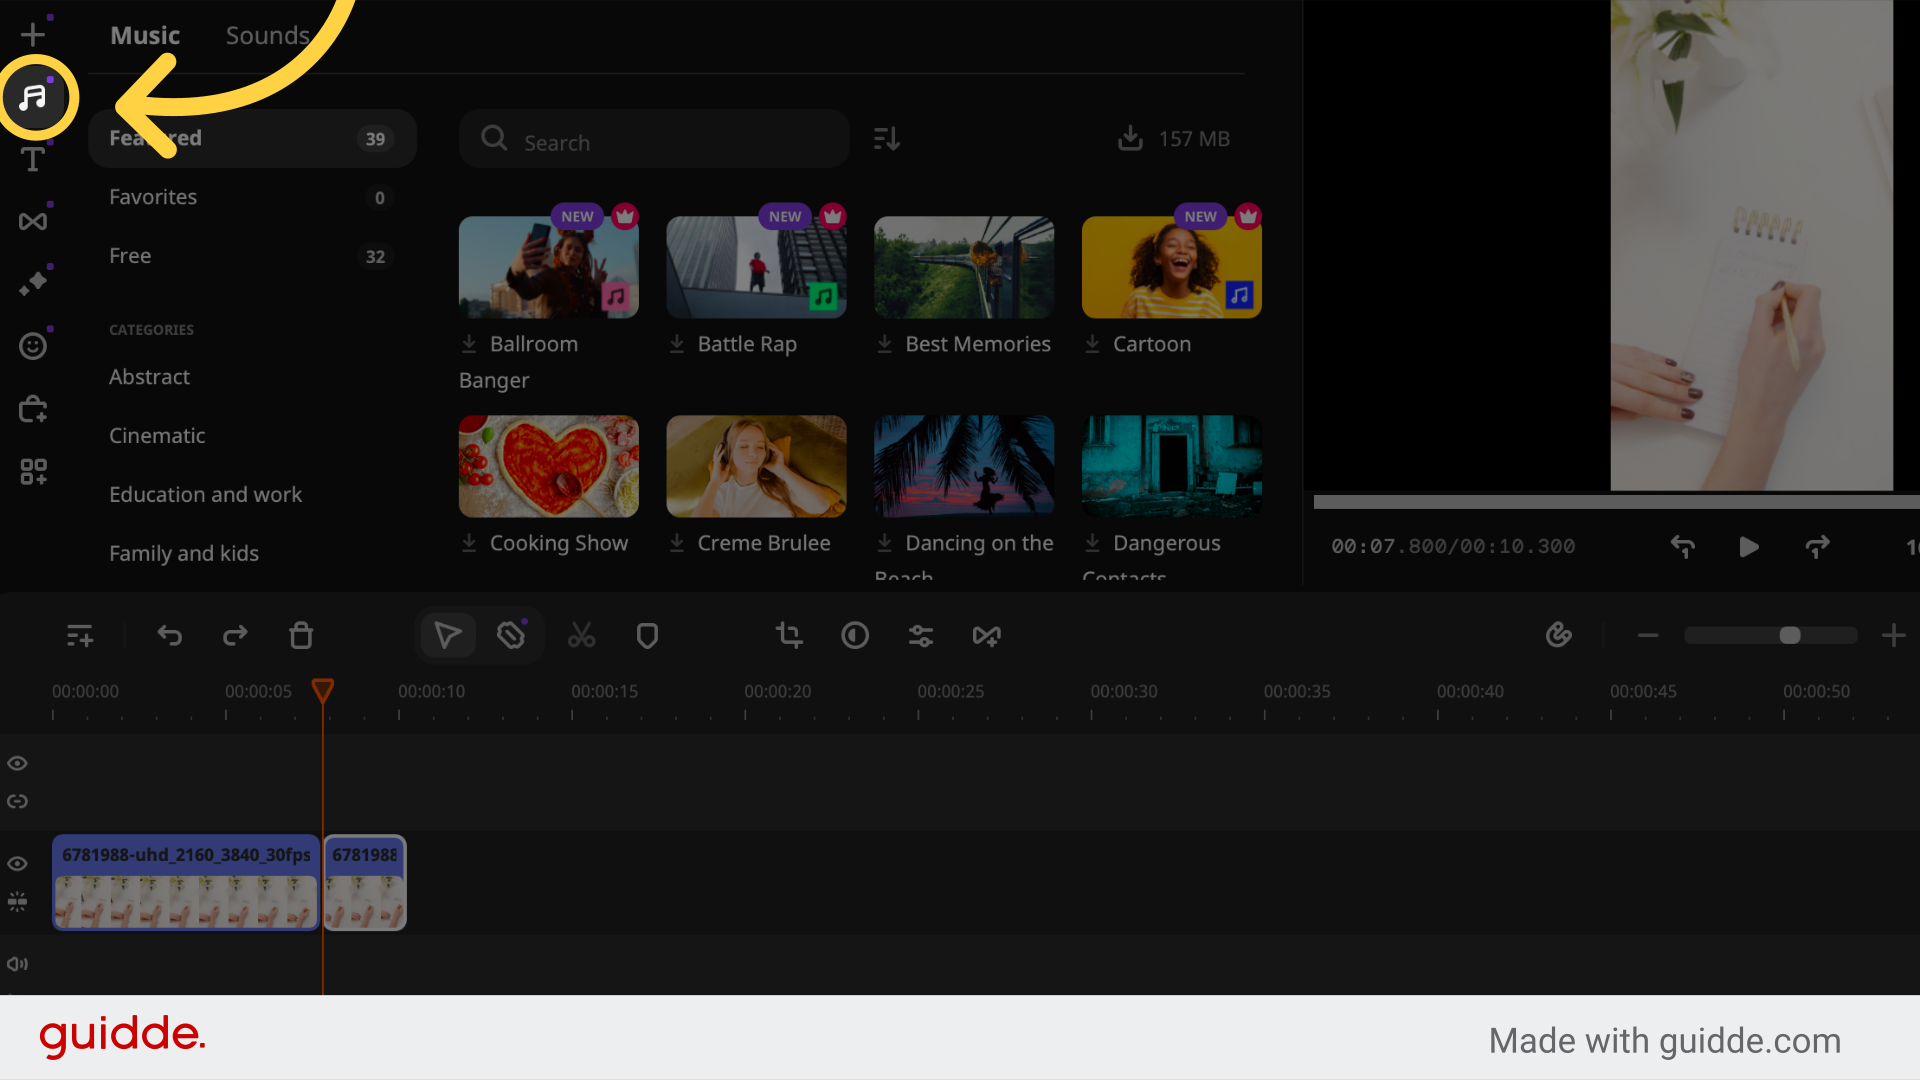Screen dimensions: 1920x1080
Task: Click the crop tool in timeline toolbar
Action: click(x=789, y=635)
